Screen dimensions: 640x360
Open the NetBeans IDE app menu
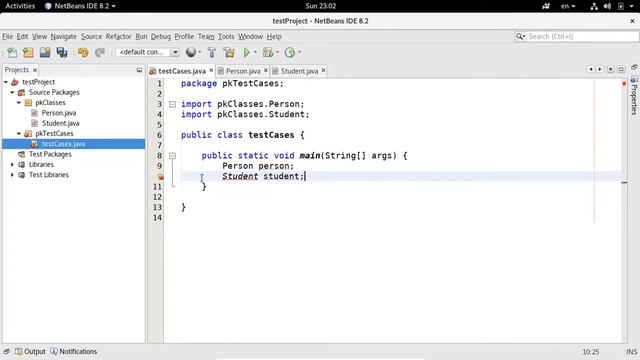click(x=80, y=6)
